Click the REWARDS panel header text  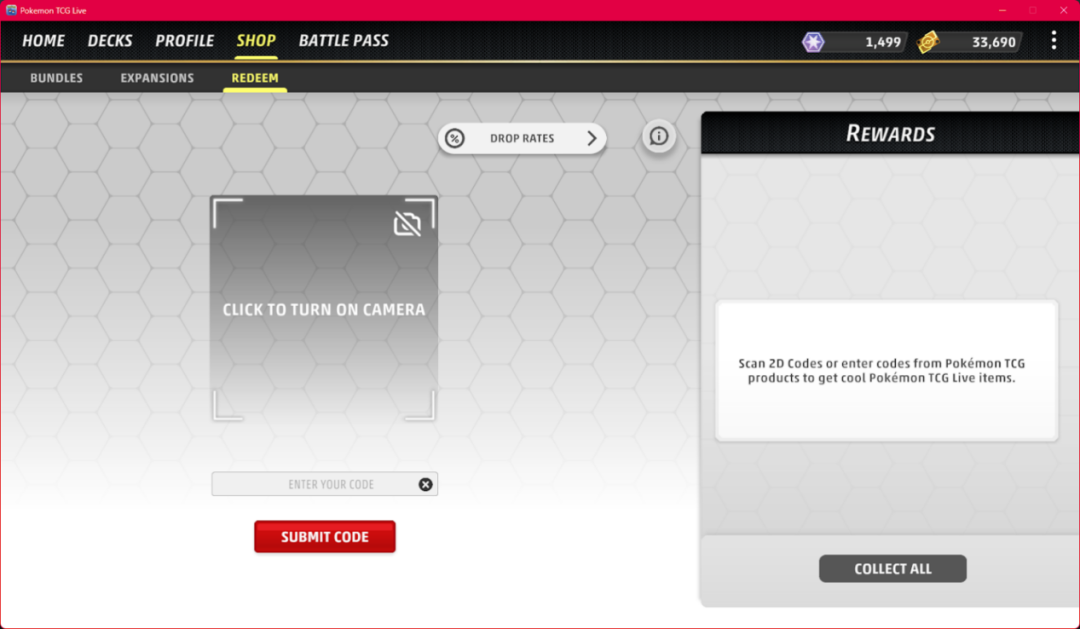(891, 134)
